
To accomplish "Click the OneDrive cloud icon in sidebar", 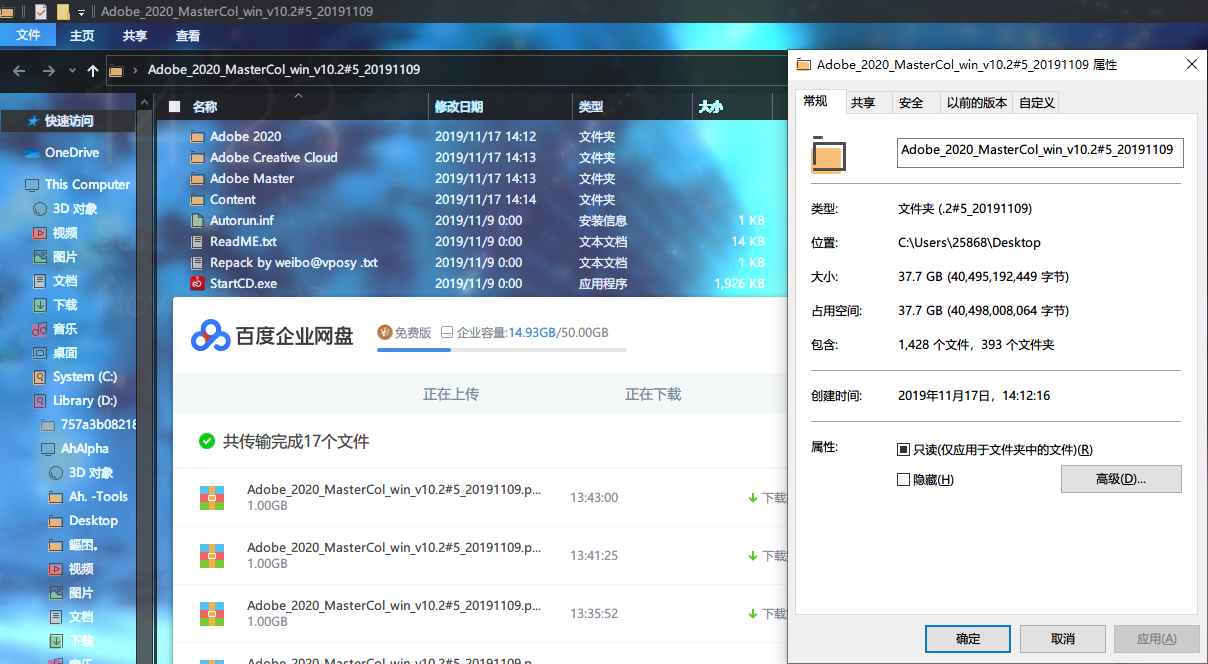I will [32, 153].
